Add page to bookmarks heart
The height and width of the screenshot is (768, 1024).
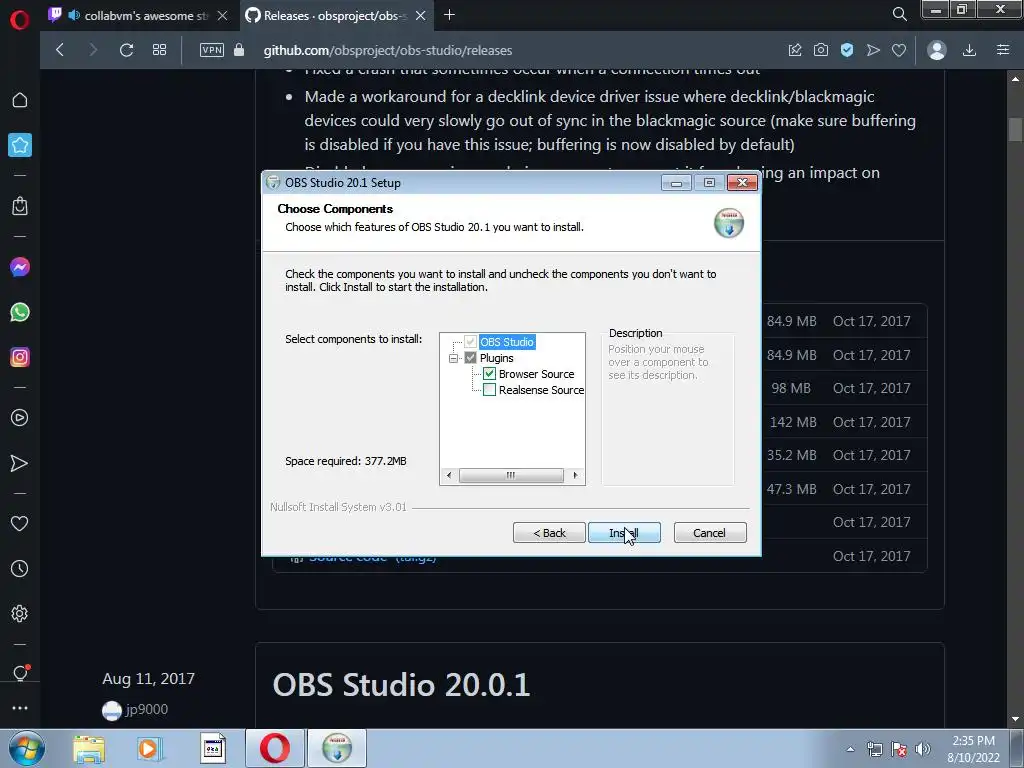[899, 50]
